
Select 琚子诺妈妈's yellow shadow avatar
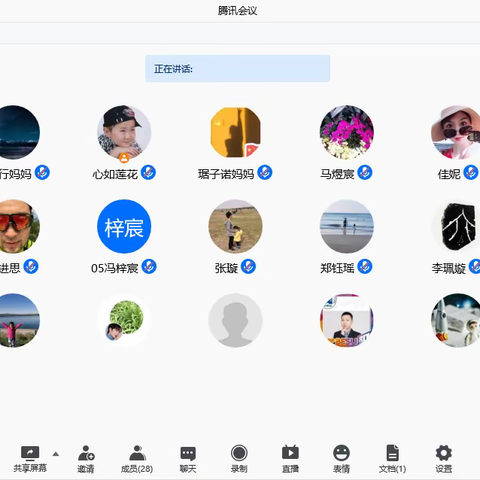(x=235, y=132)
